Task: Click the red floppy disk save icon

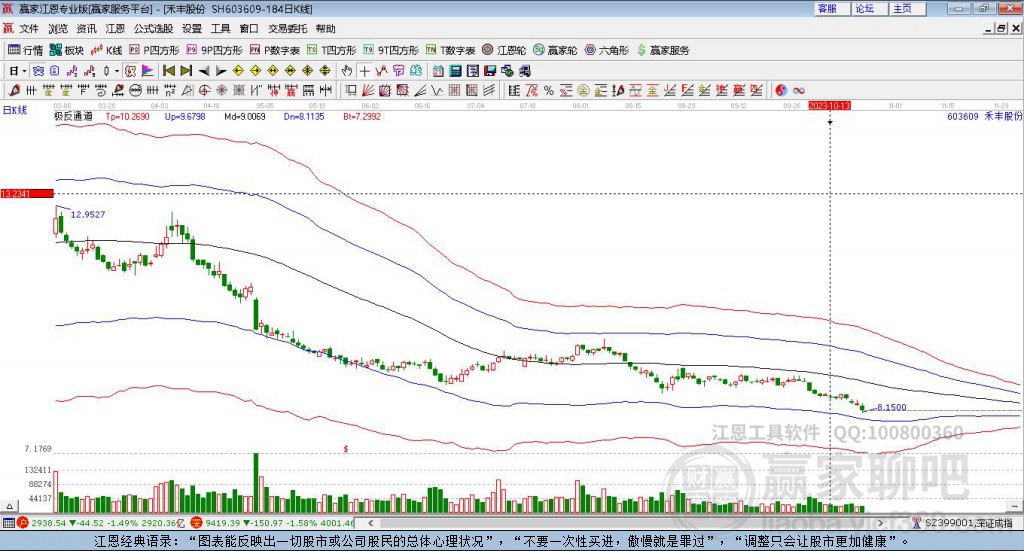Action: point(490,71)
